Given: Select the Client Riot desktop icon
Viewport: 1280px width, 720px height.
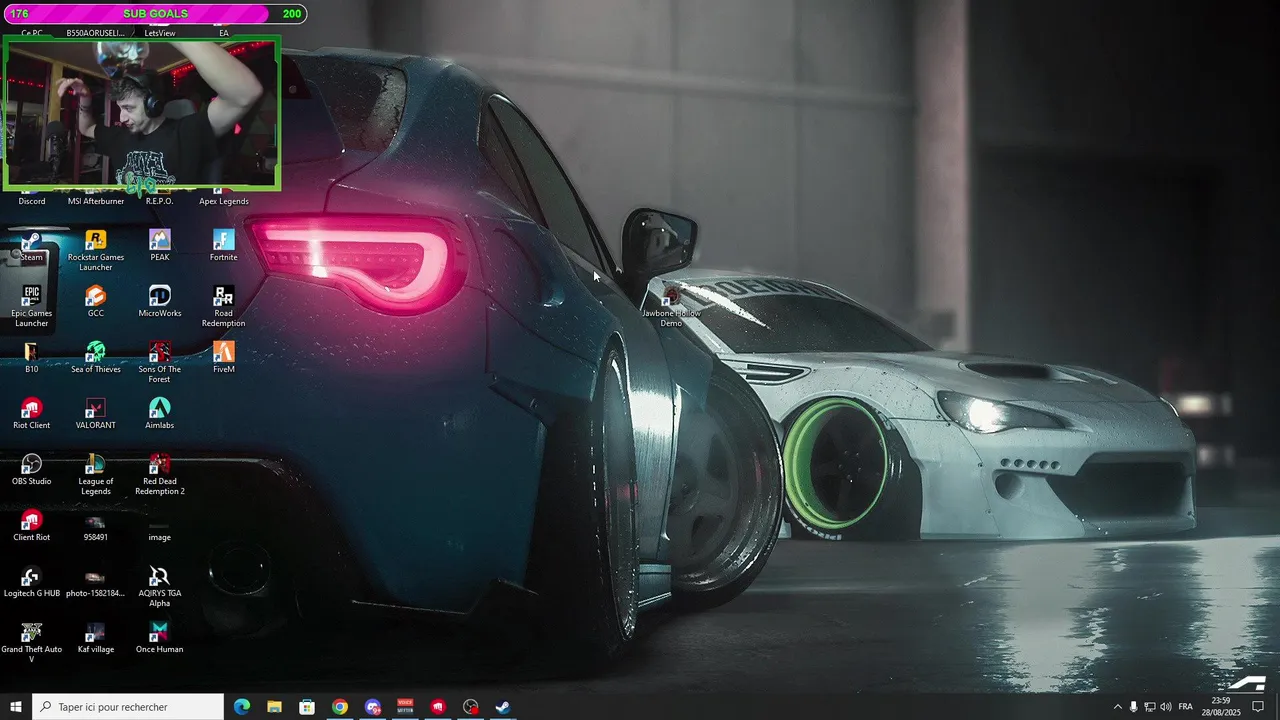Looking at the screenshot, I should [32, 526].
